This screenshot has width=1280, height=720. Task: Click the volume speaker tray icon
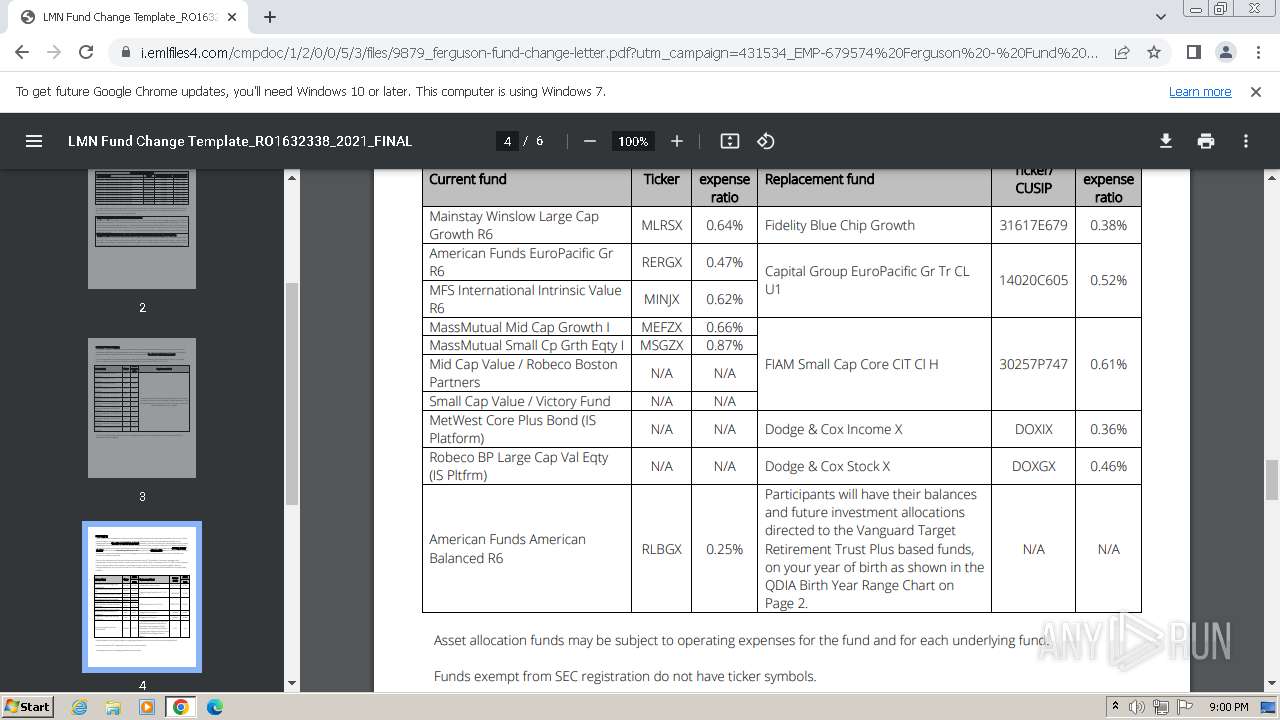[1137, 707]
